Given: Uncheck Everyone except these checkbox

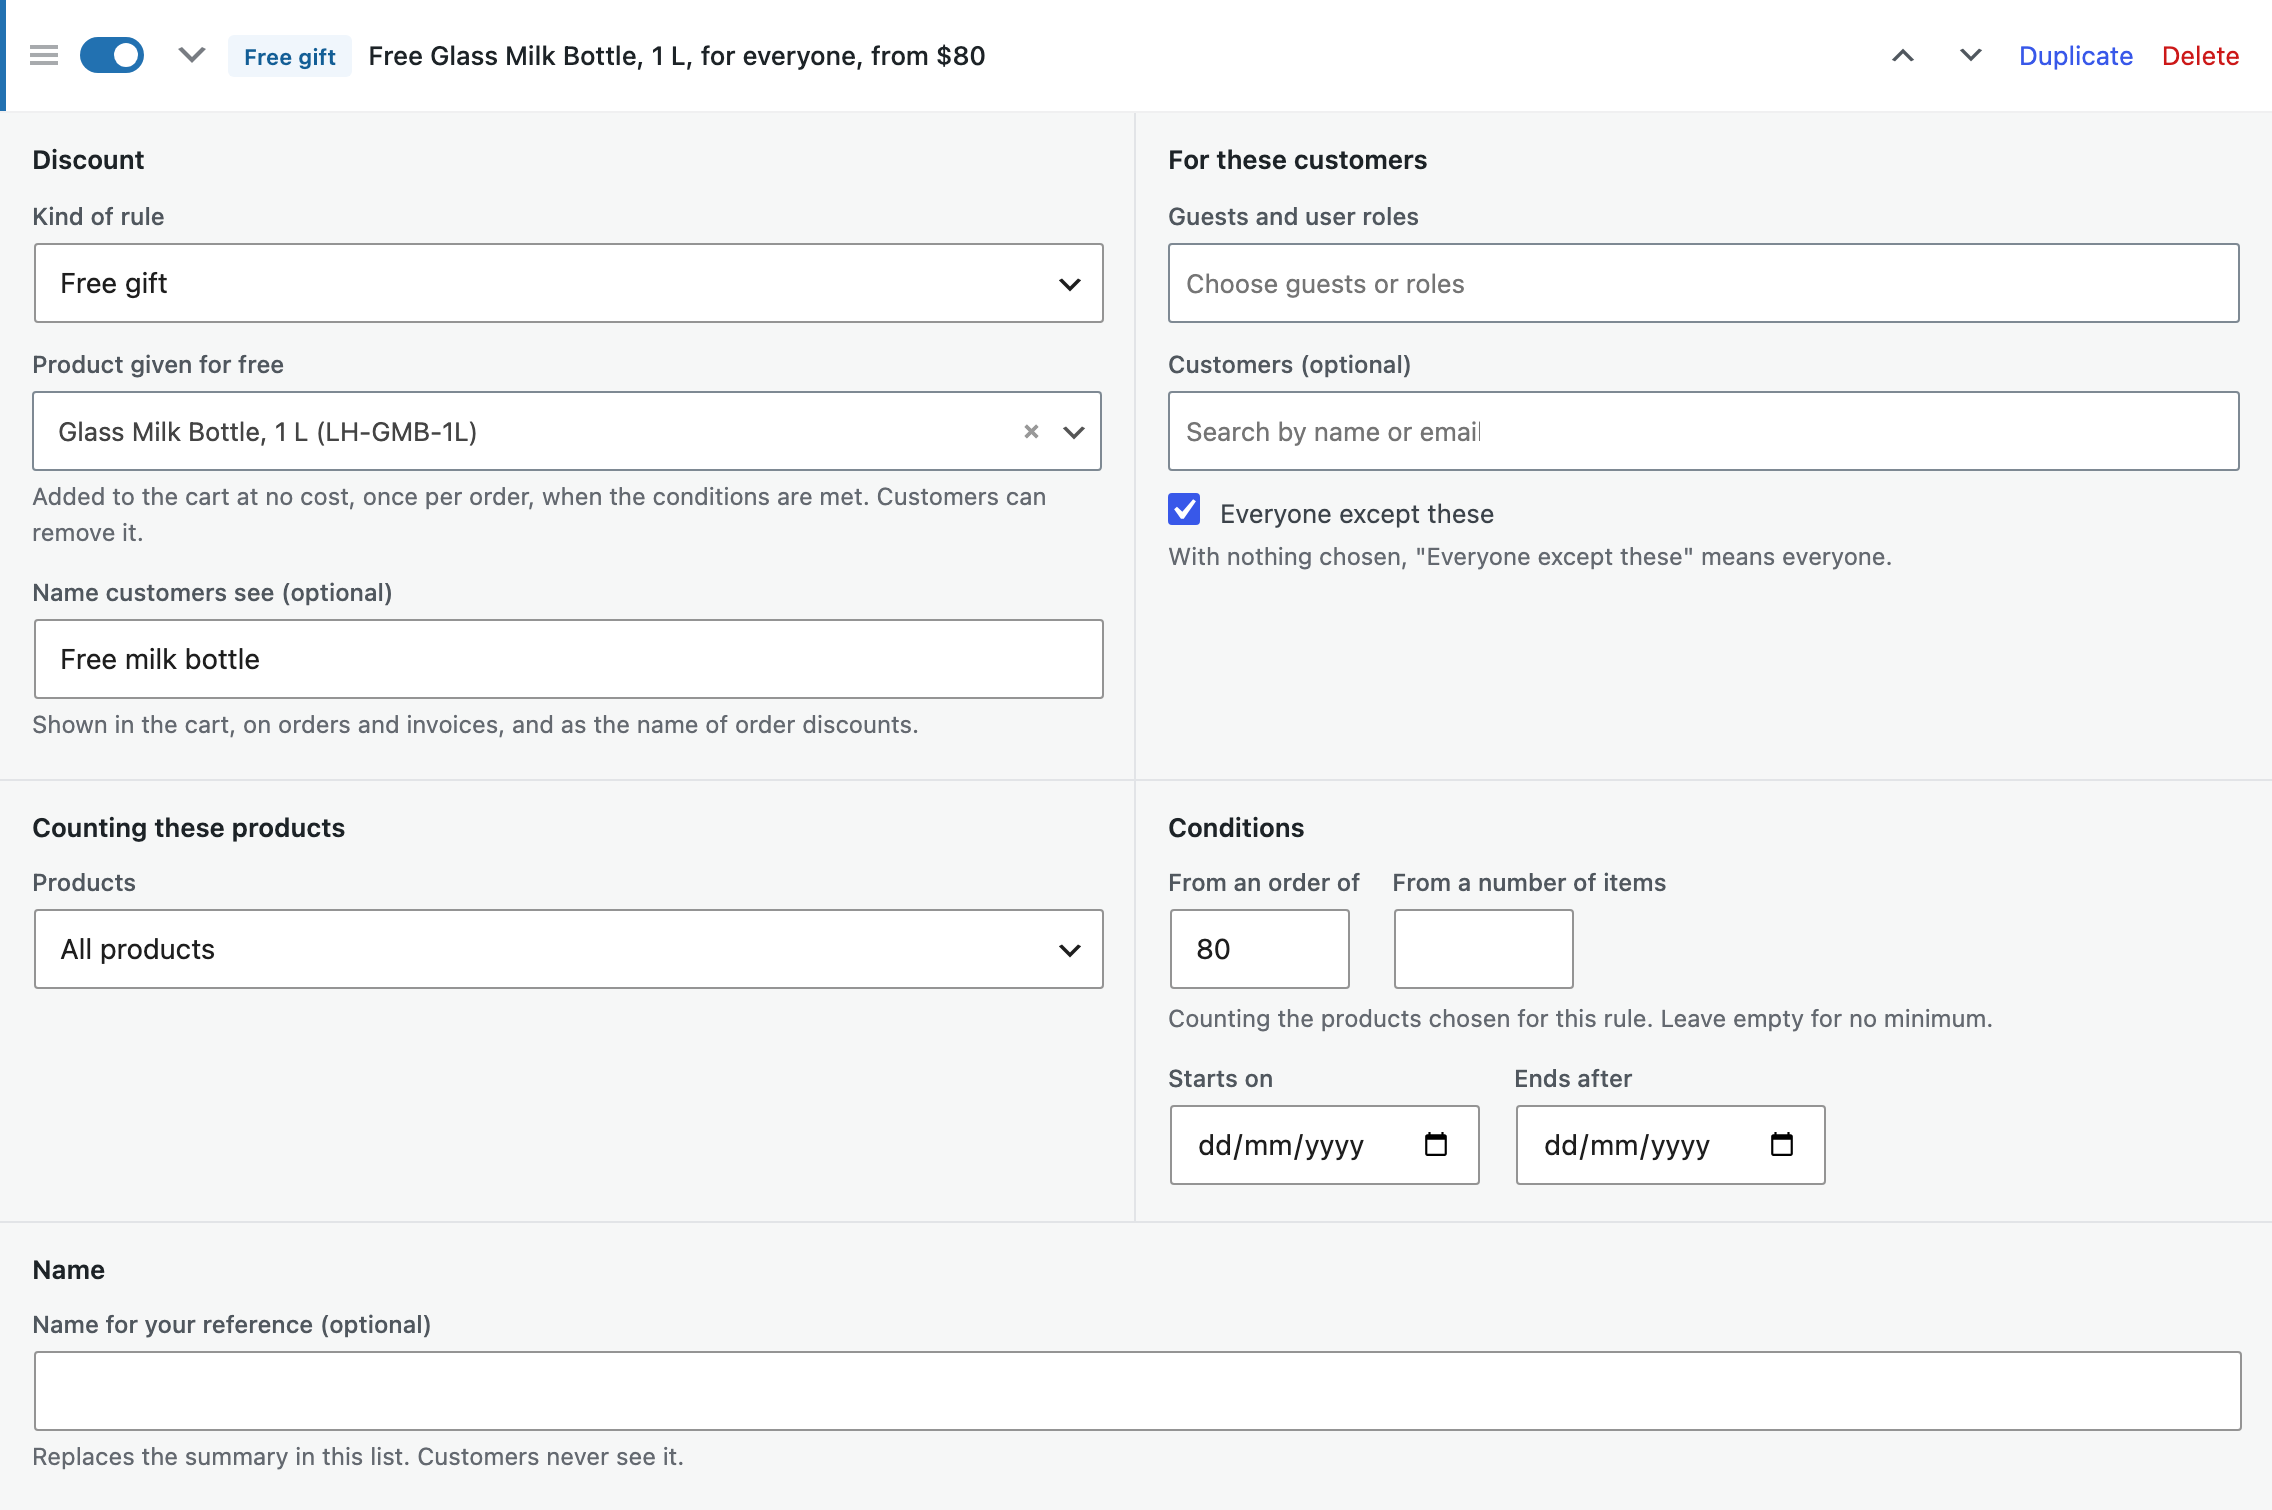Looking at the screenshot, I should (1185, 510).
